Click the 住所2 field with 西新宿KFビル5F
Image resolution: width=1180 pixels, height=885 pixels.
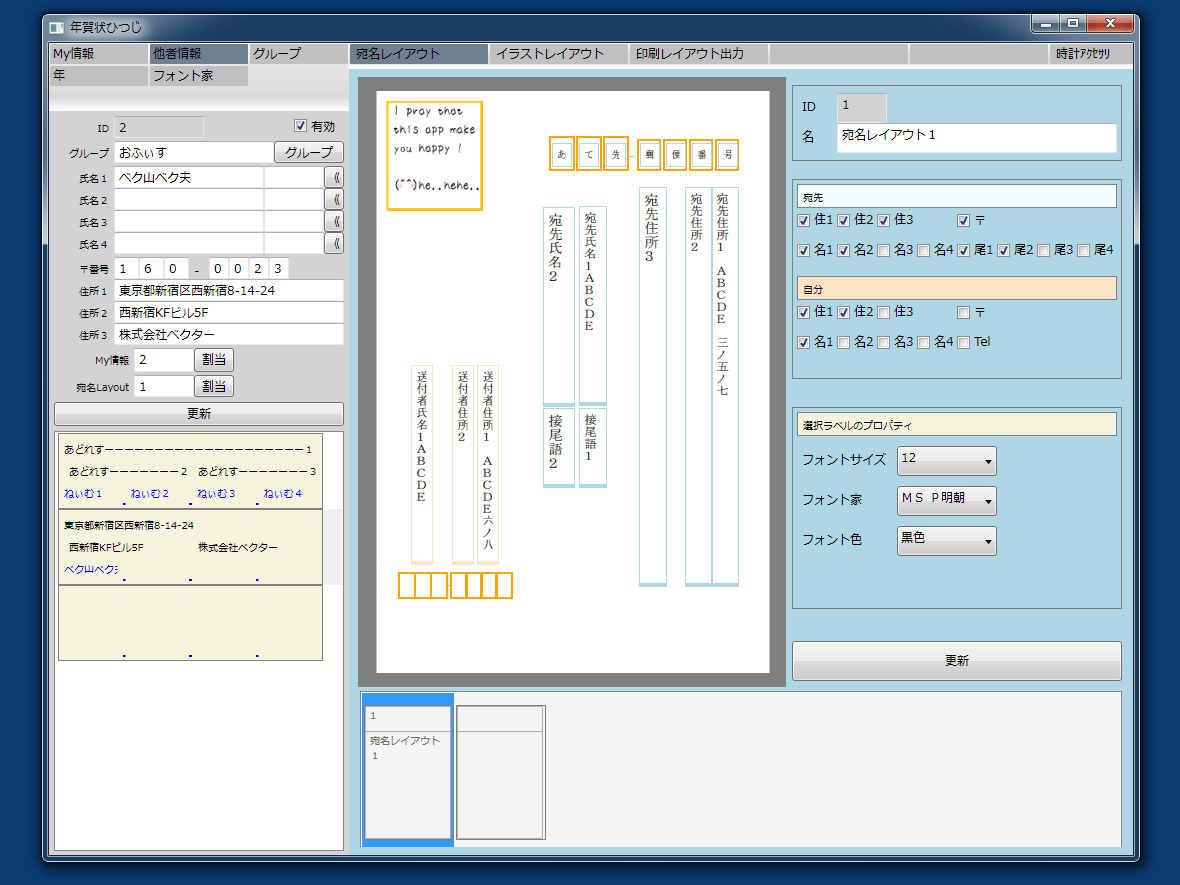click(x=229, y=312)
